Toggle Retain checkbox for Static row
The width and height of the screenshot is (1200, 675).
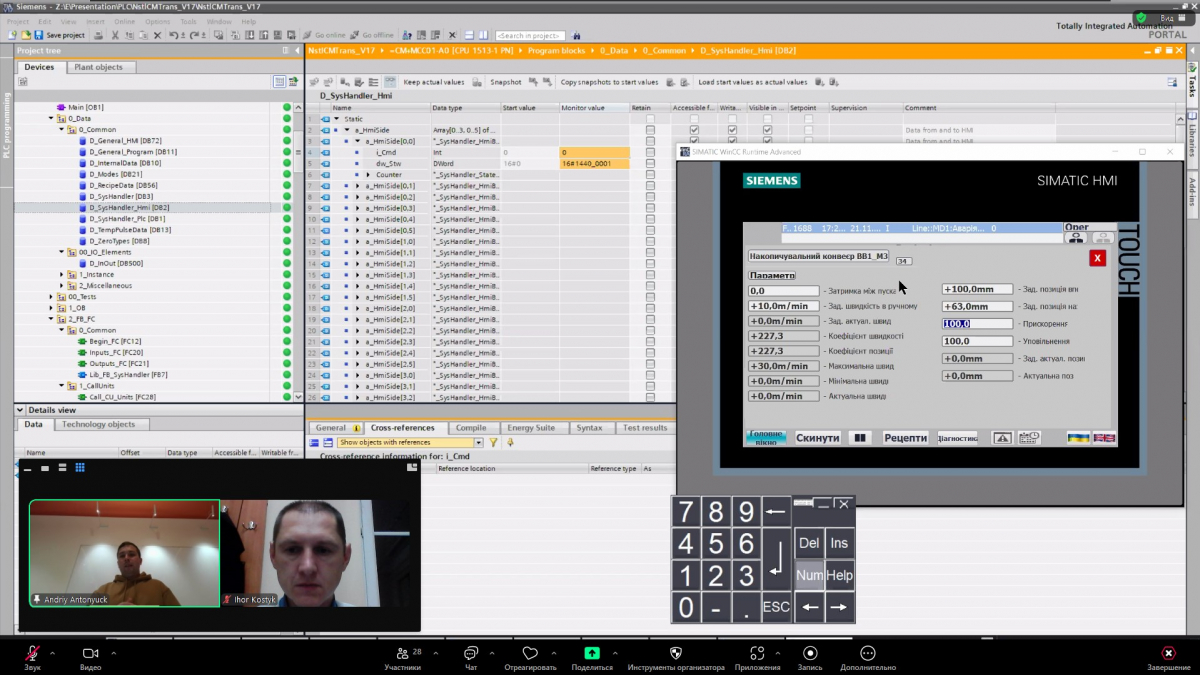(650, 119)
